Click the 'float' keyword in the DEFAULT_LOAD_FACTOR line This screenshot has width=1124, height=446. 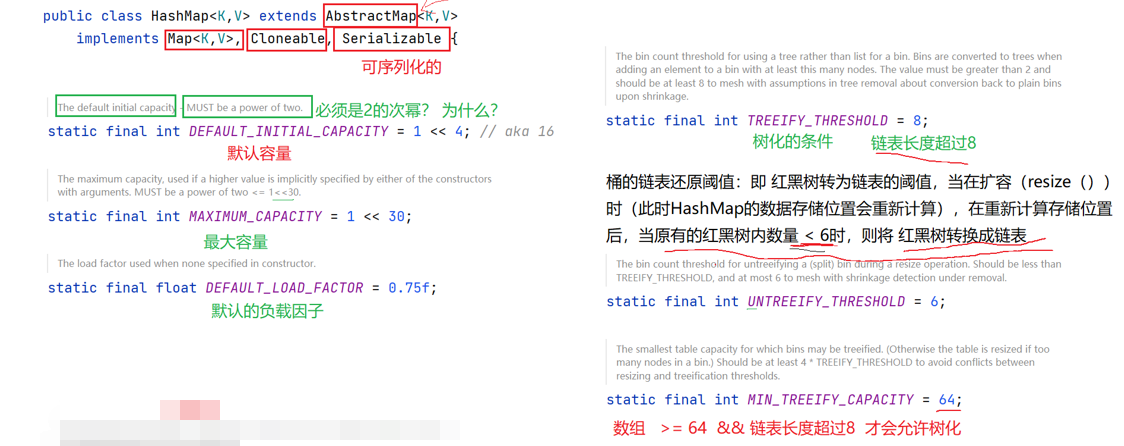tap(176, 288)
